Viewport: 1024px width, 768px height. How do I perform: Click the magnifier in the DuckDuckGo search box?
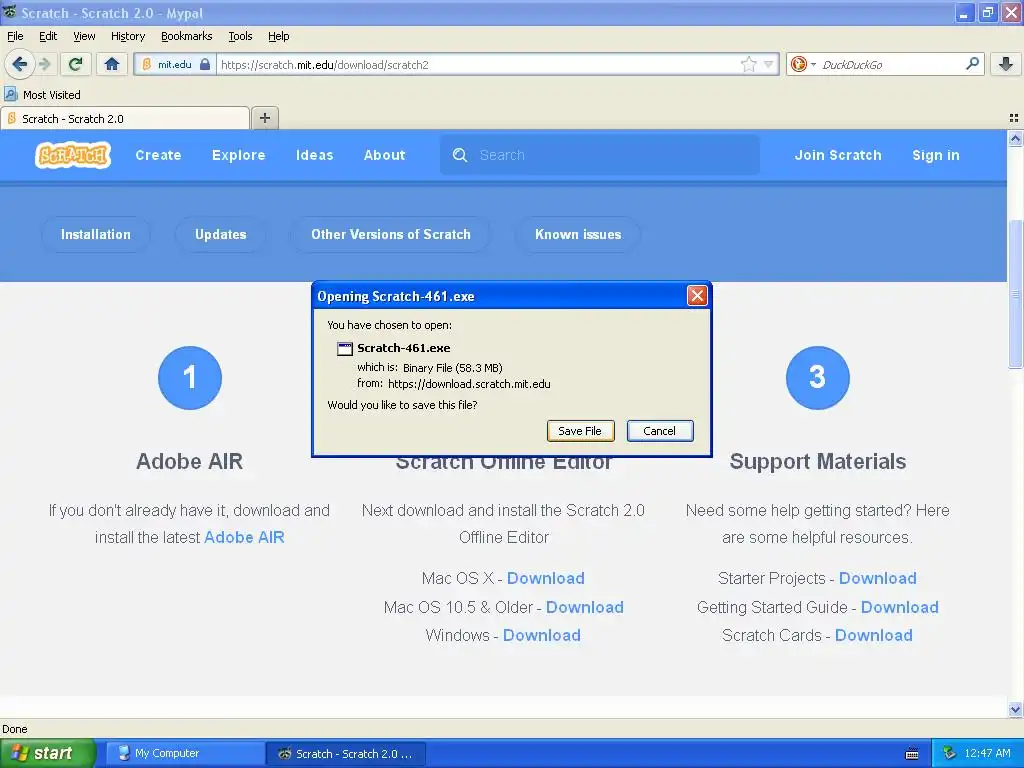pyautogui.click(x=972, y=64)
